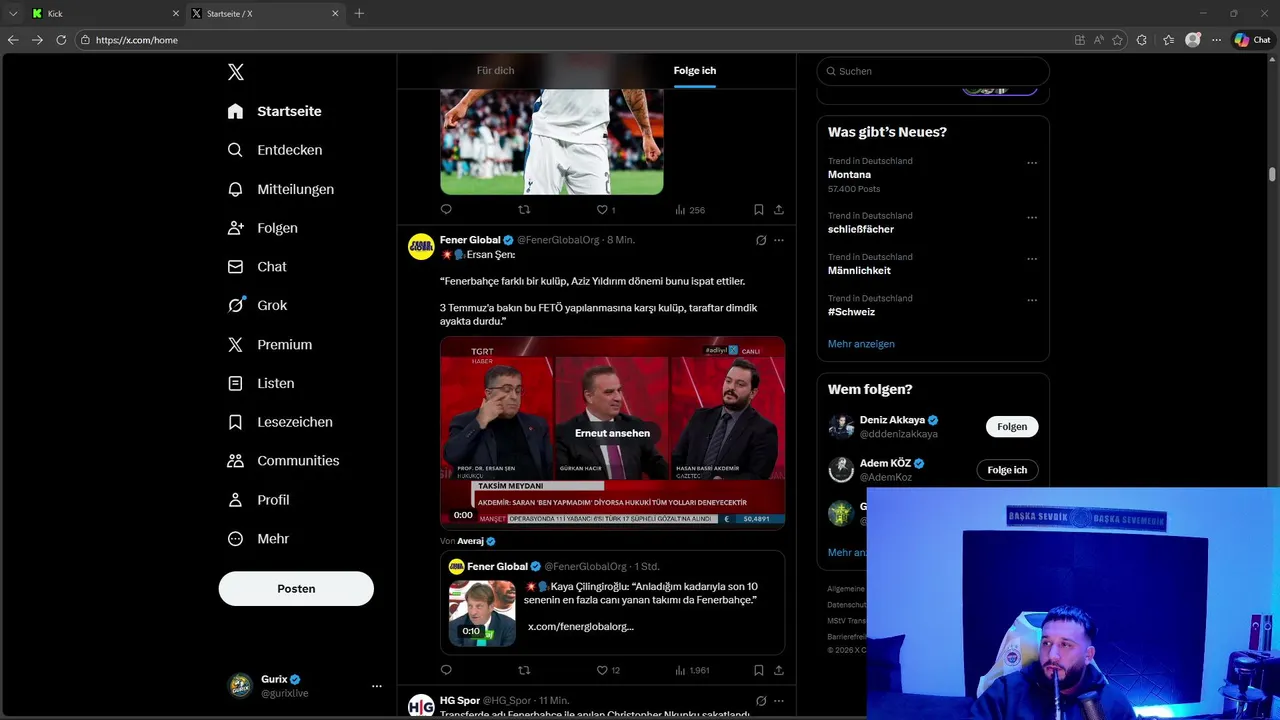Open Lesezeichen bookmarks
The width and height of the screenshot is (1280, 720).
click(x=280, y=422)
